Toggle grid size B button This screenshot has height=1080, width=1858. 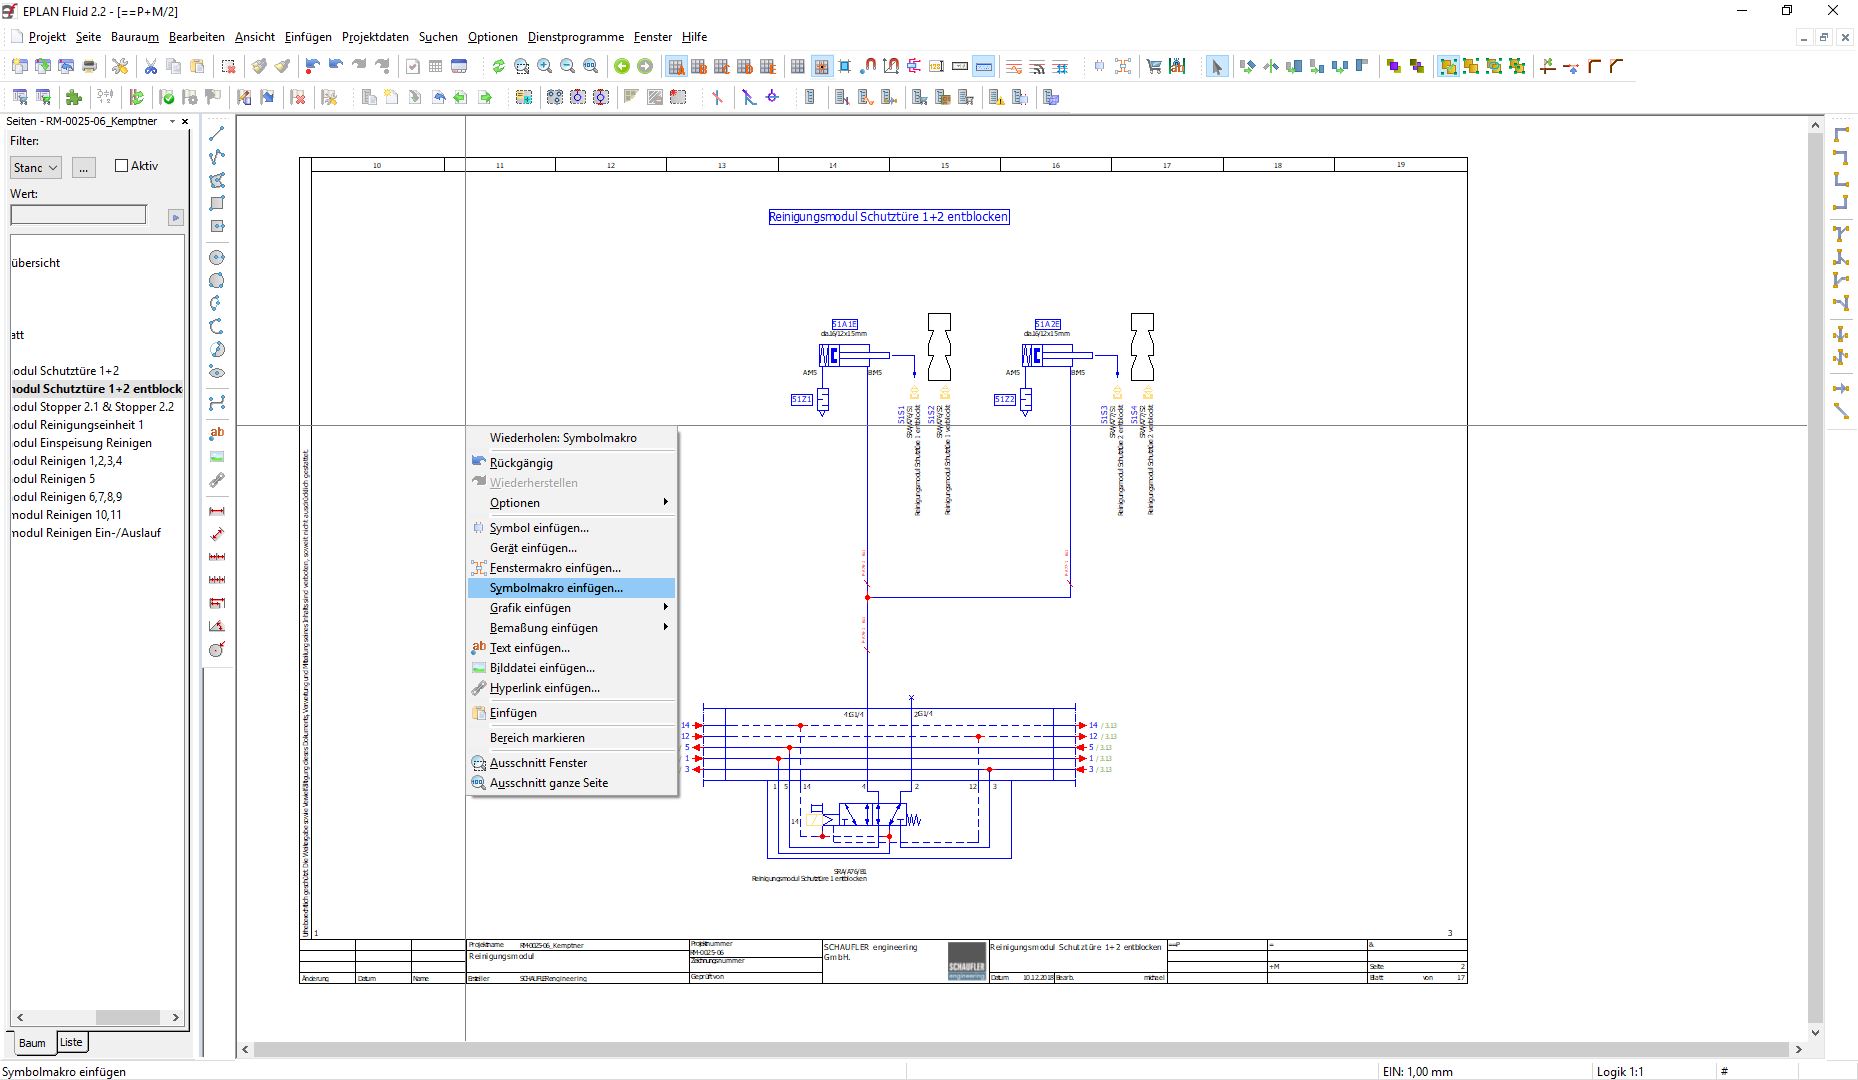coord(699,66)
